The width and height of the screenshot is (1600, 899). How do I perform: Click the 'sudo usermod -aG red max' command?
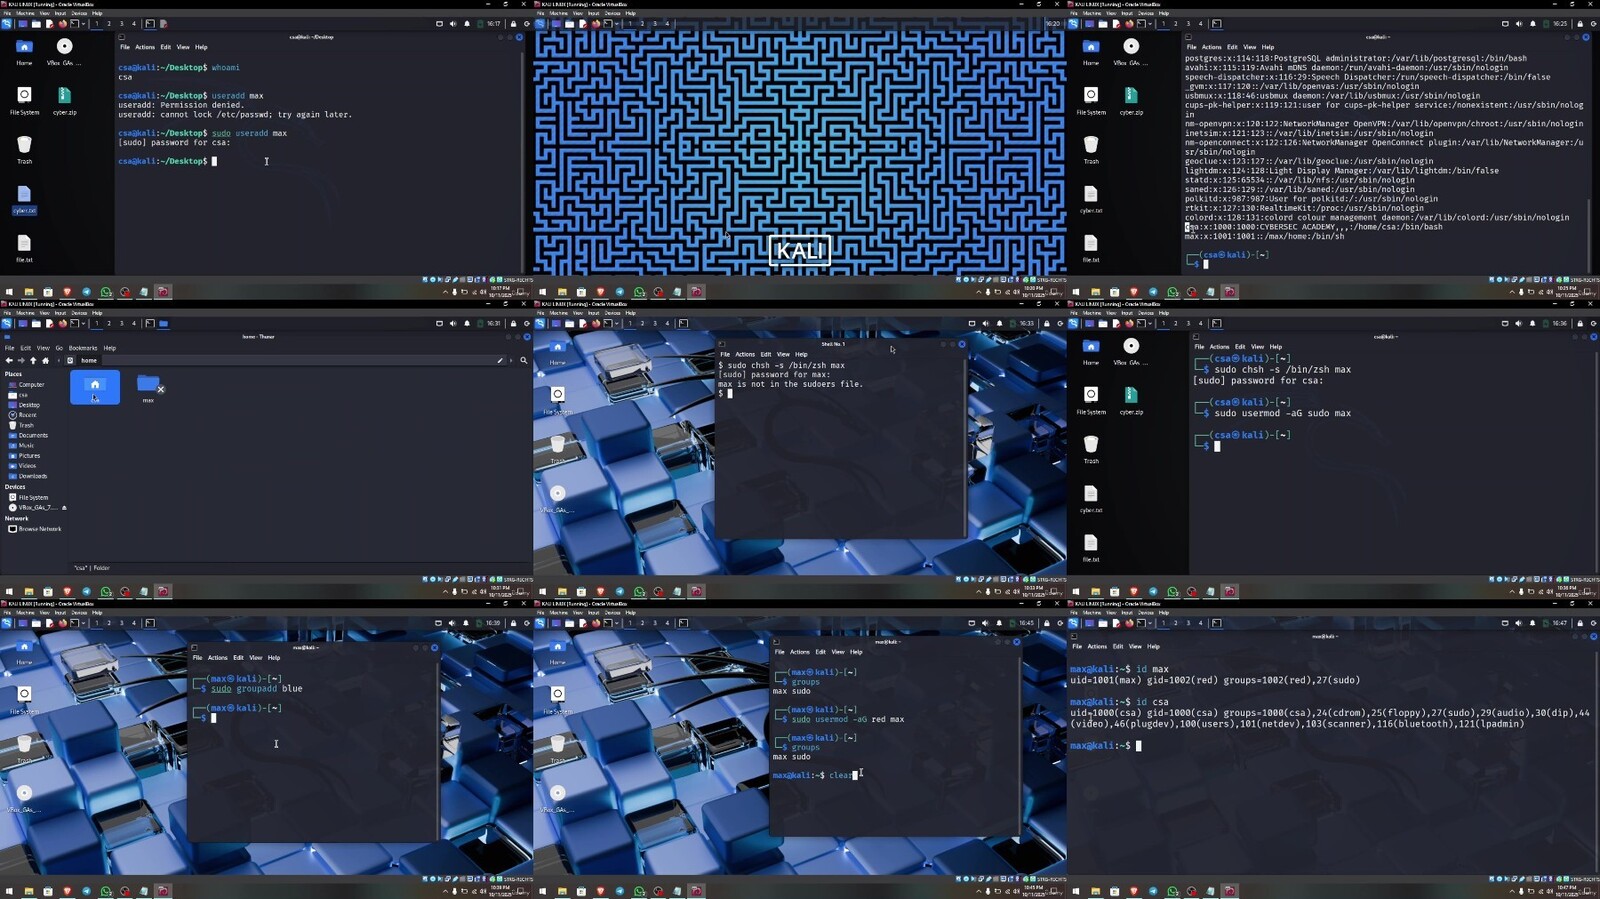[x=848, y=719]
